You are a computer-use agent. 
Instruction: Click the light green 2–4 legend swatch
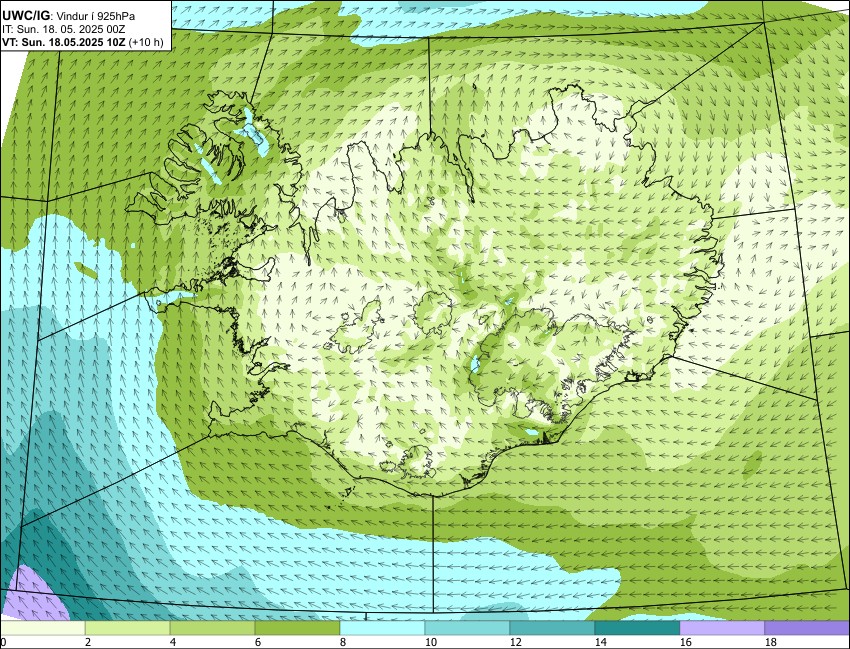coord(127,628)
